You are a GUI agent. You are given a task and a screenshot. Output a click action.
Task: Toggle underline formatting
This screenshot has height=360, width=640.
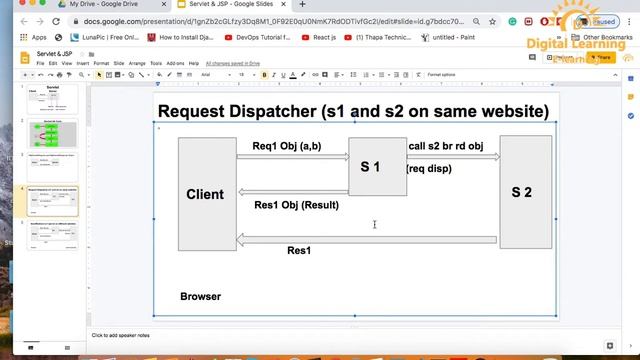click(x=283, y=75)
